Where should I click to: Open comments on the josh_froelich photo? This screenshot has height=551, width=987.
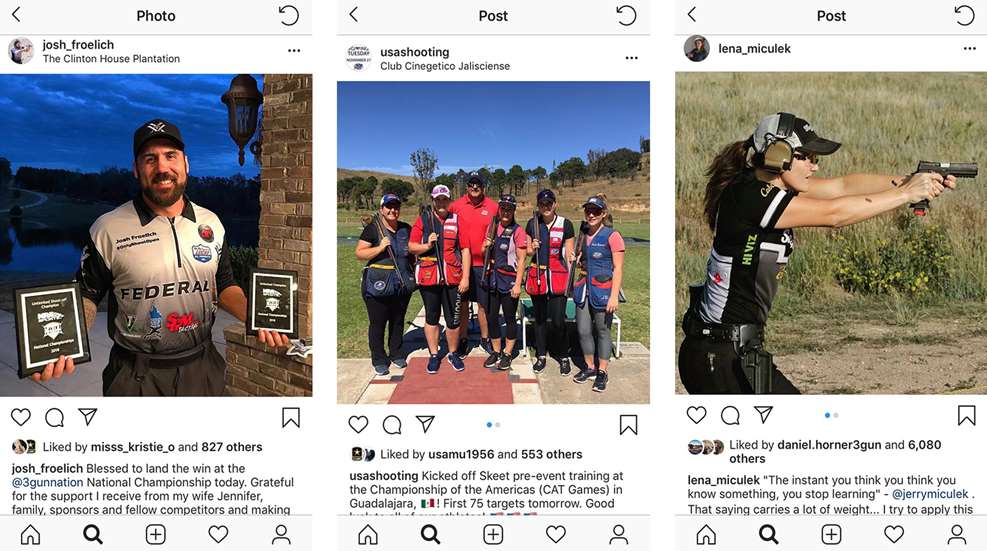(55, 417)
